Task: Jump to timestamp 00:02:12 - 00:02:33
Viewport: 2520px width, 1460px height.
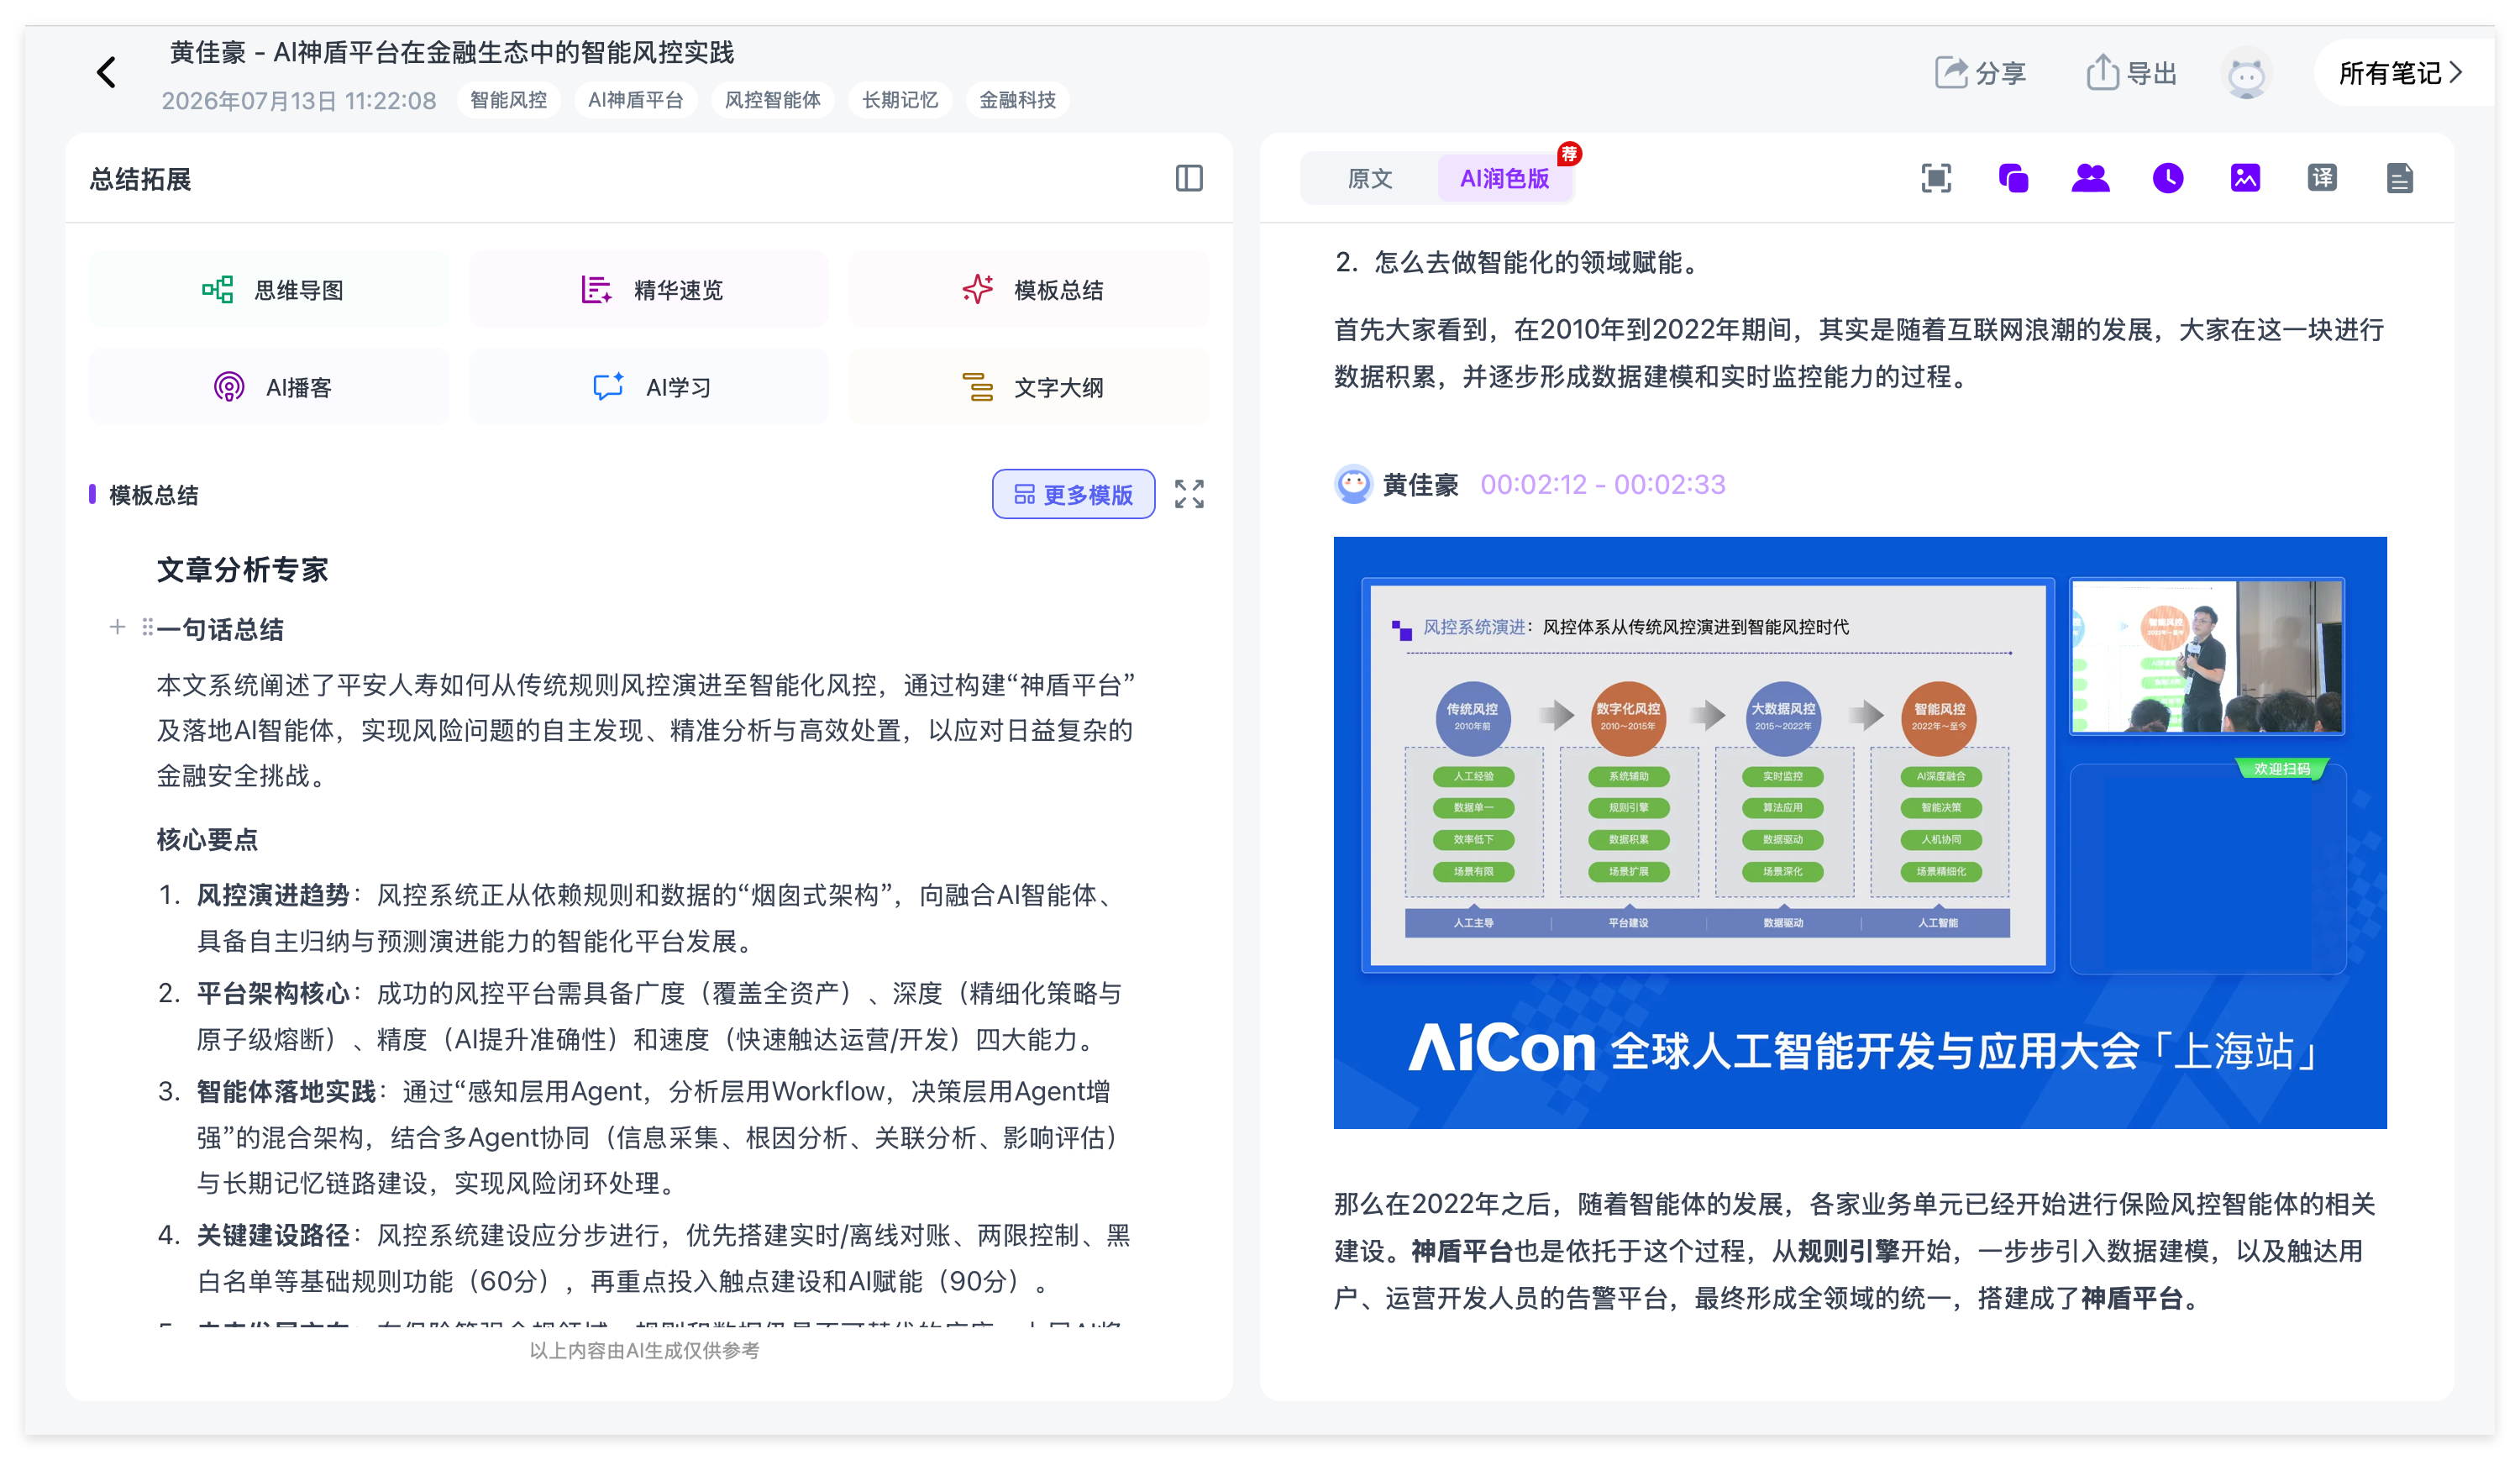Action: tap(1602, 485)
